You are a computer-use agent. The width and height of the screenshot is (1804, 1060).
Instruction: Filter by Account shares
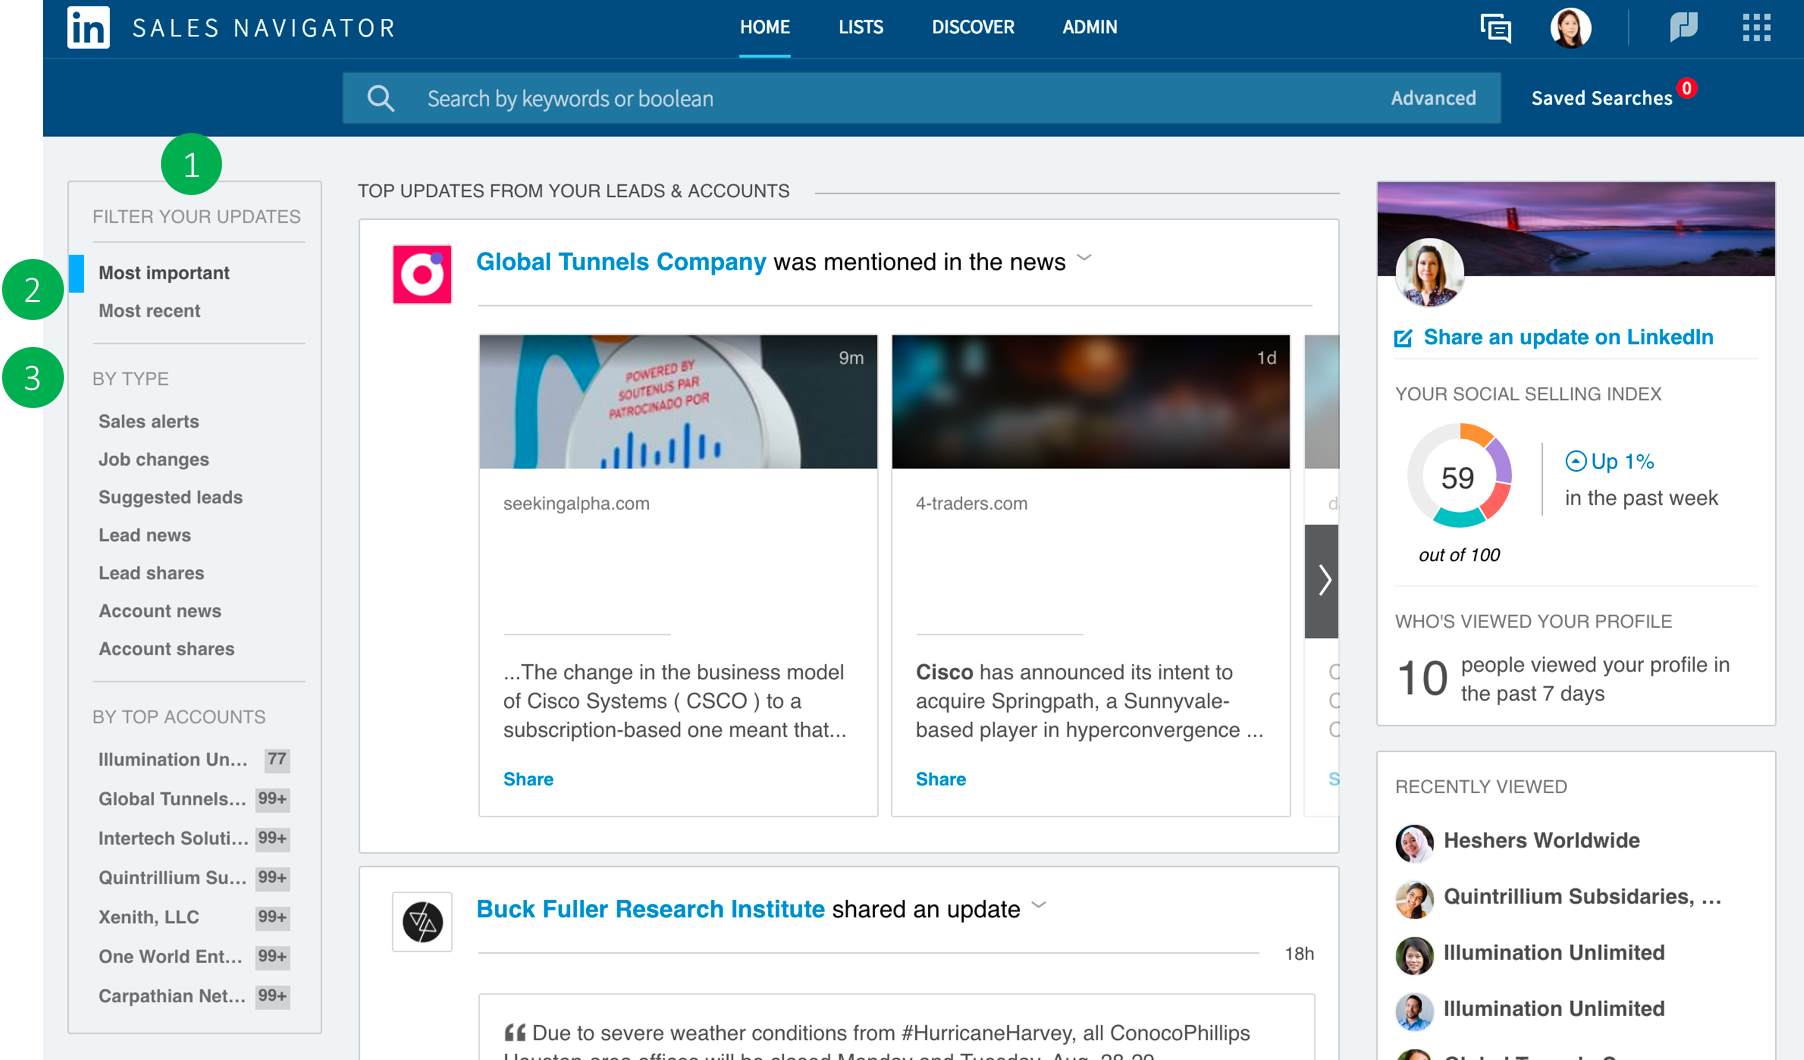pos(166,650)
